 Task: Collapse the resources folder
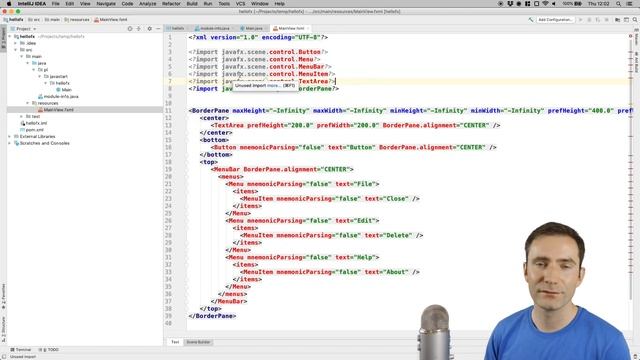coord(28,103)
